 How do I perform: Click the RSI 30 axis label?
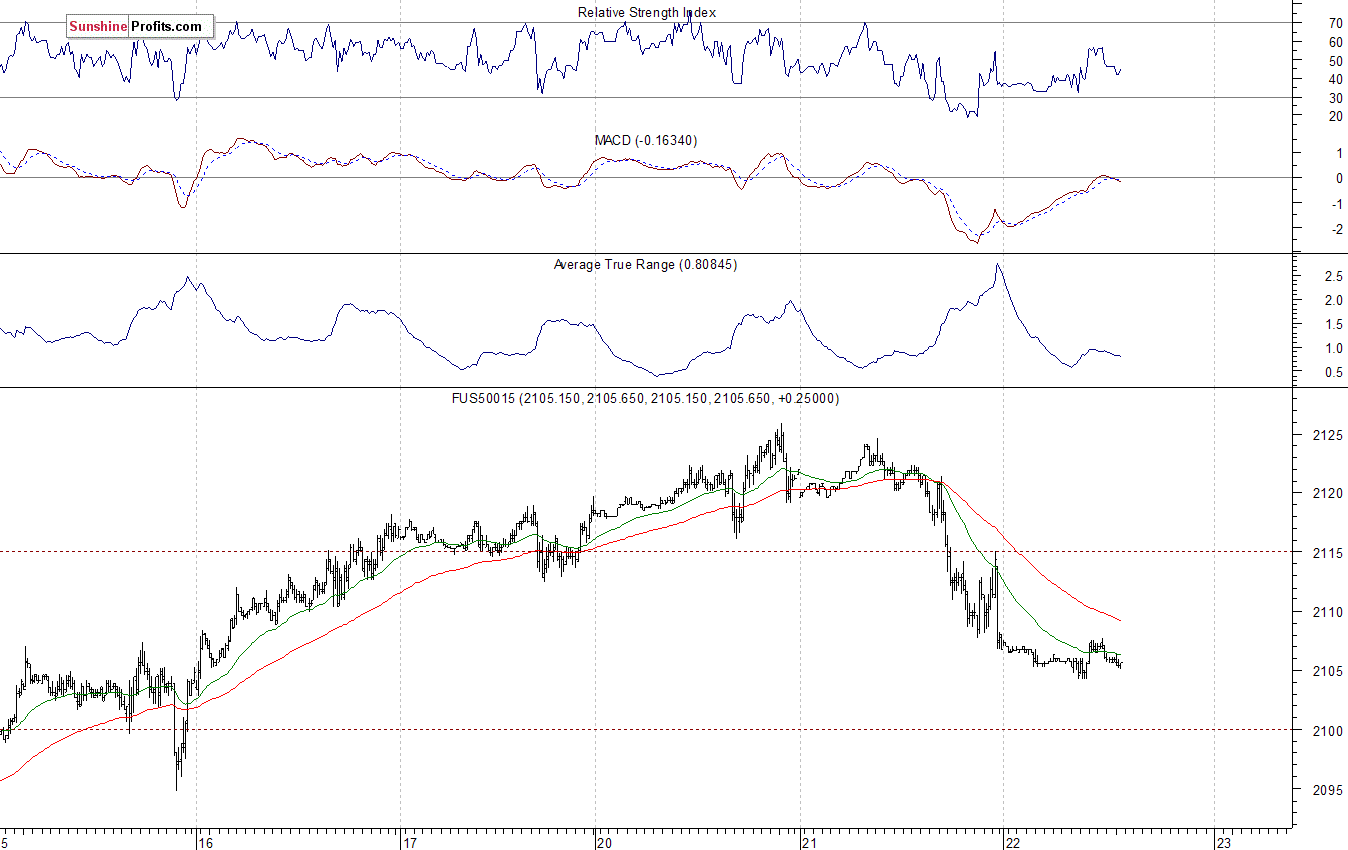coord(1335,98)
